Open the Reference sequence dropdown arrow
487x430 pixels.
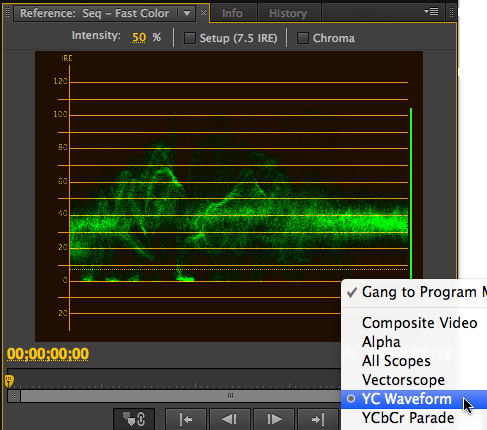click(187, 14)
